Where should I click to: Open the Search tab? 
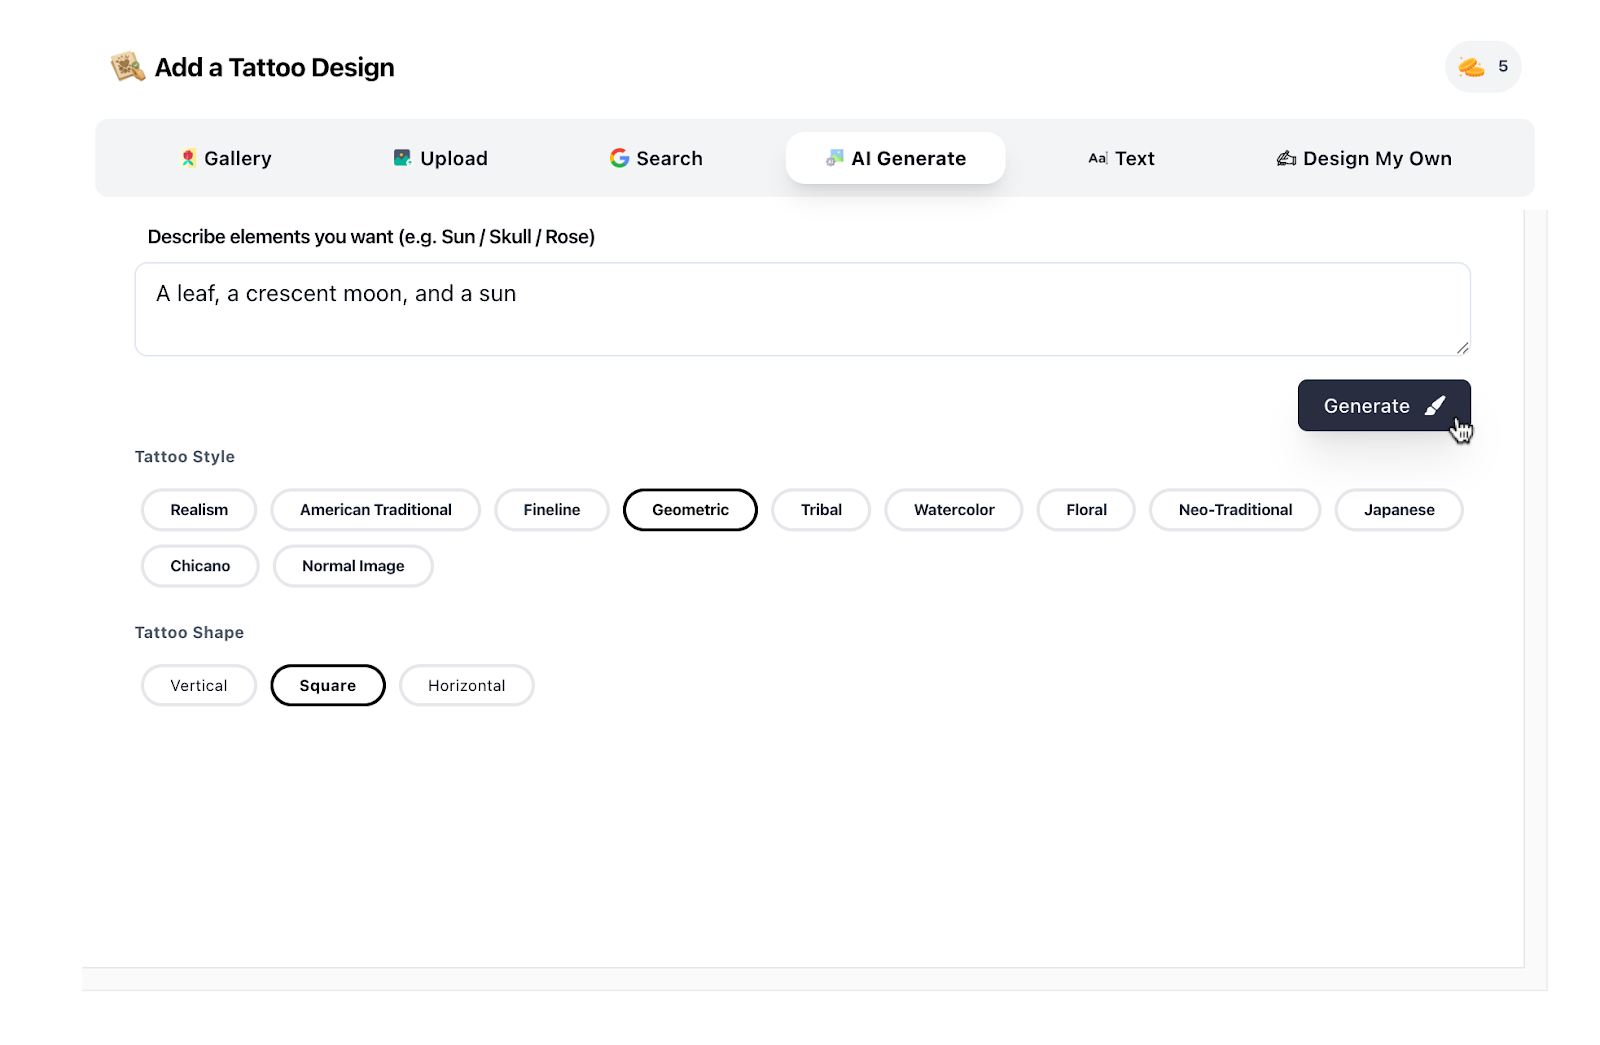coord(655,157)
